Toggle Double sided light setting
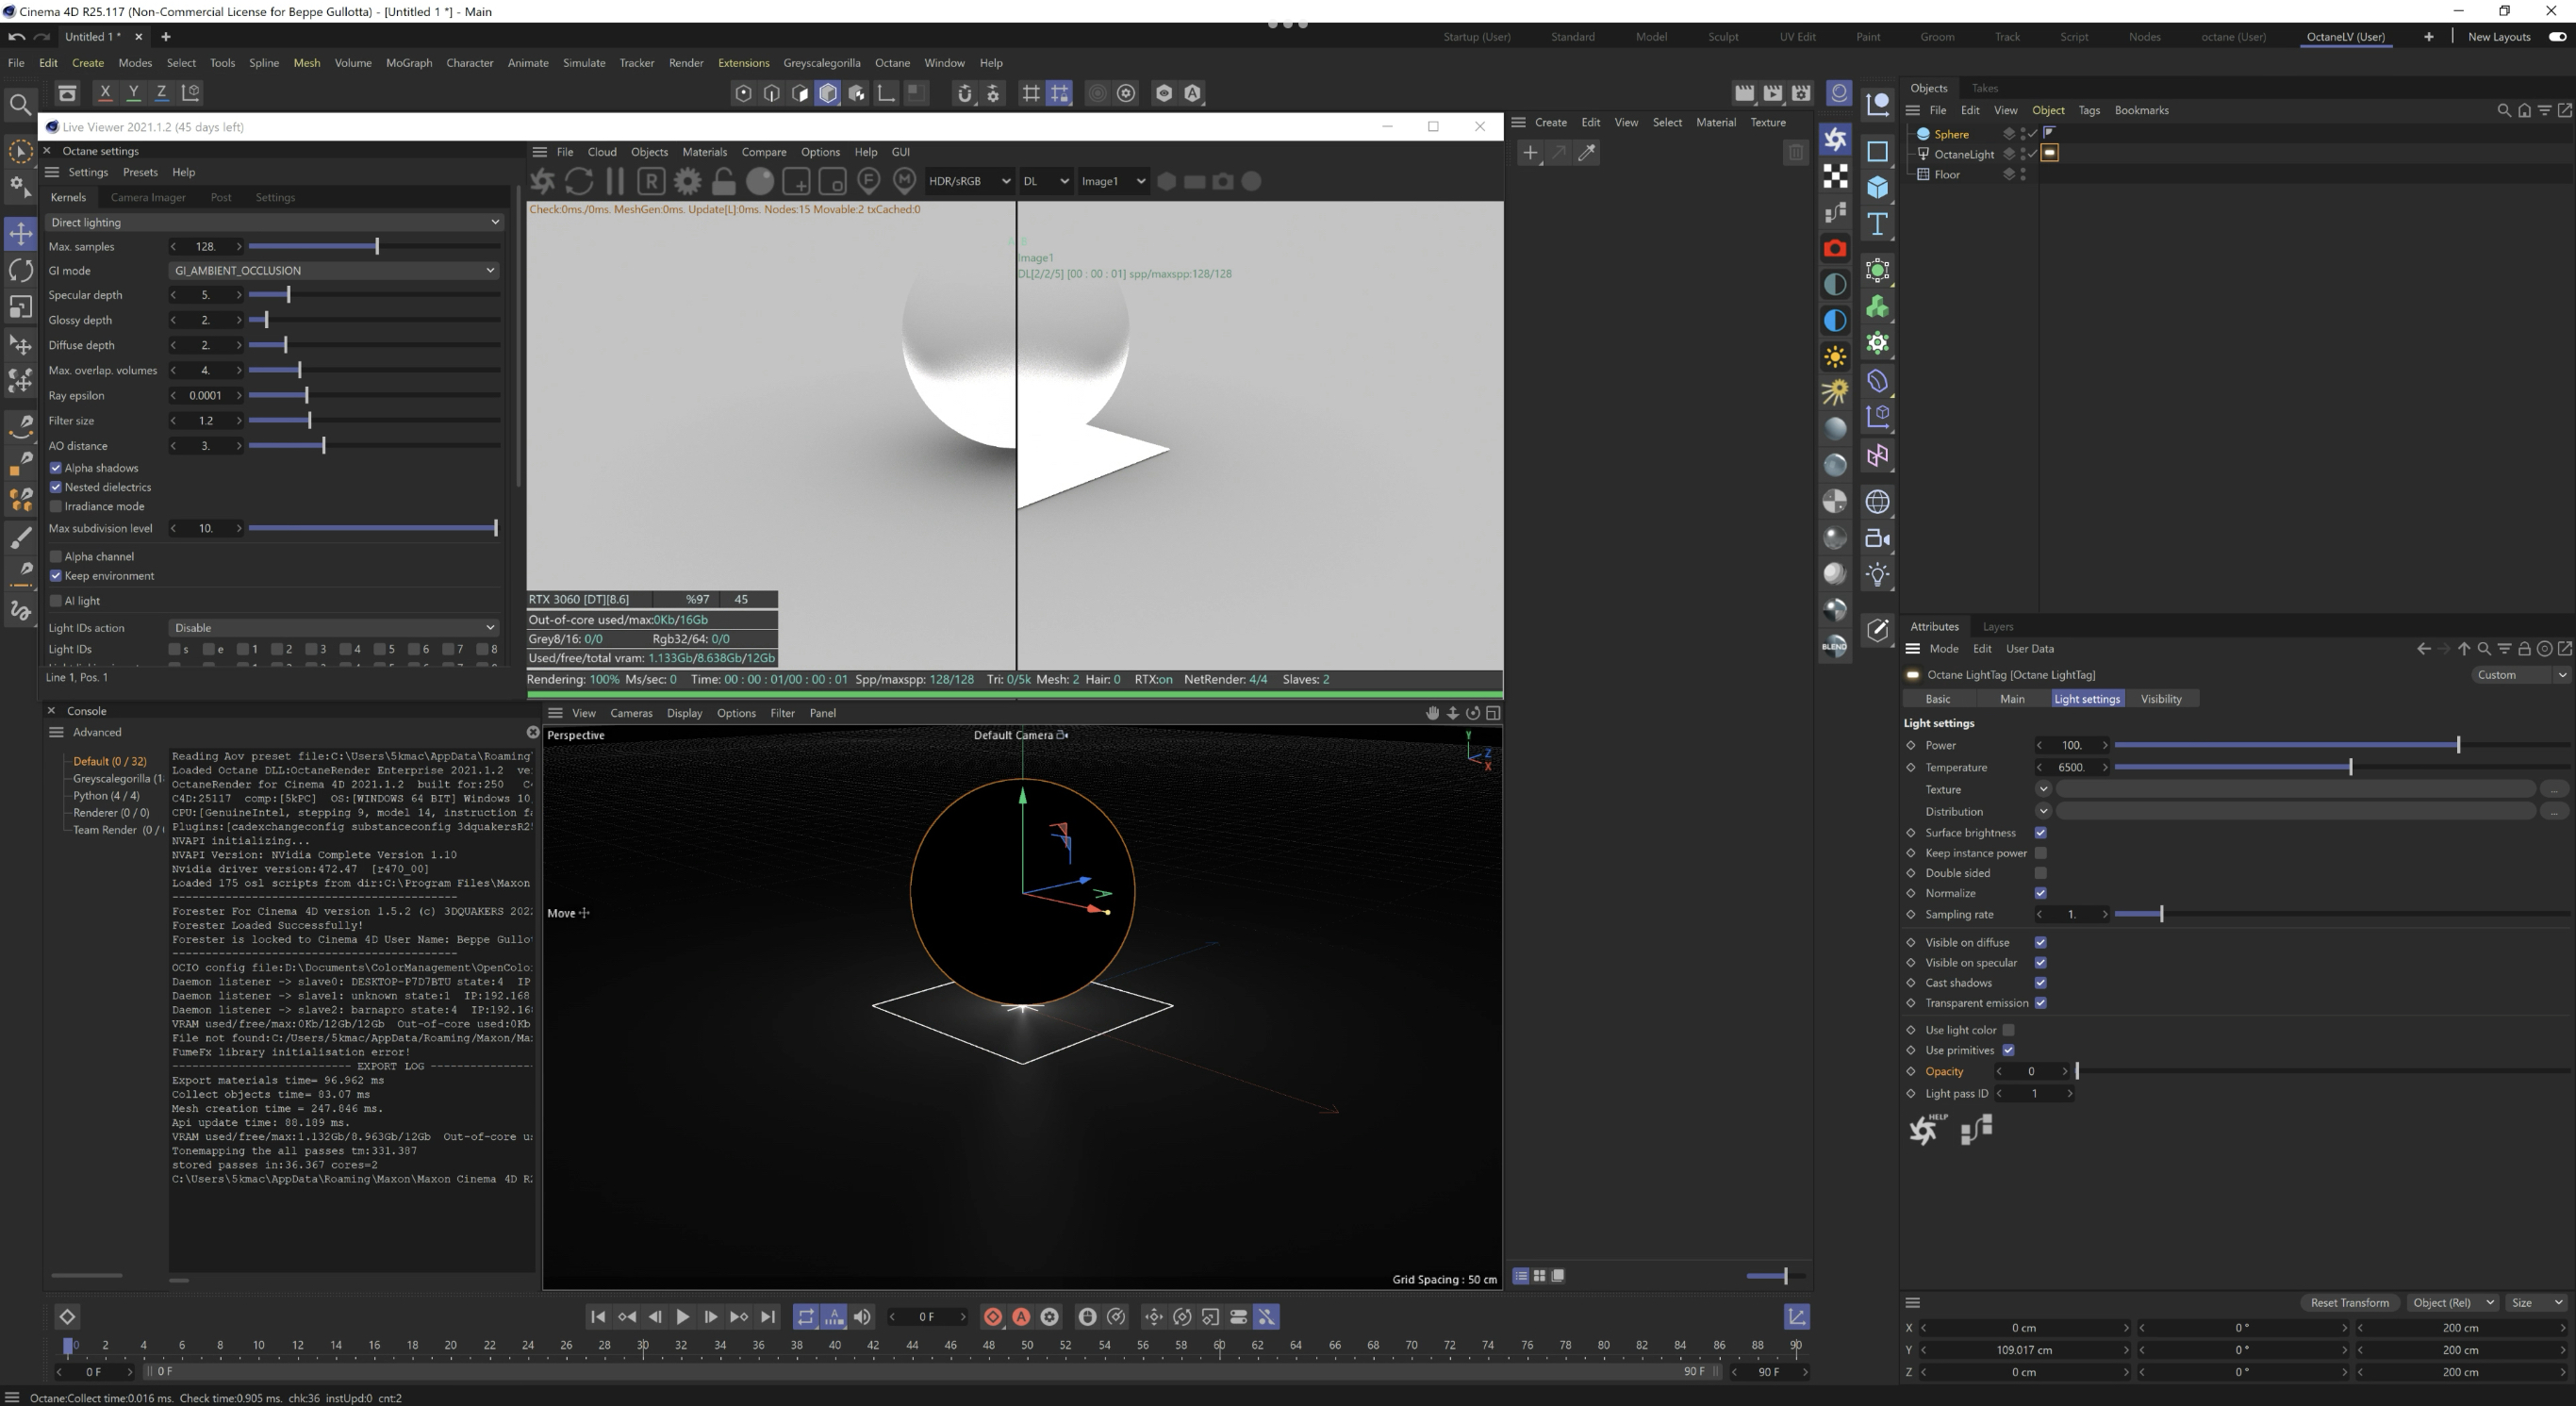Viewport: 2576px width, 1406px height. pyautogui.click(x=2041, y=873)
